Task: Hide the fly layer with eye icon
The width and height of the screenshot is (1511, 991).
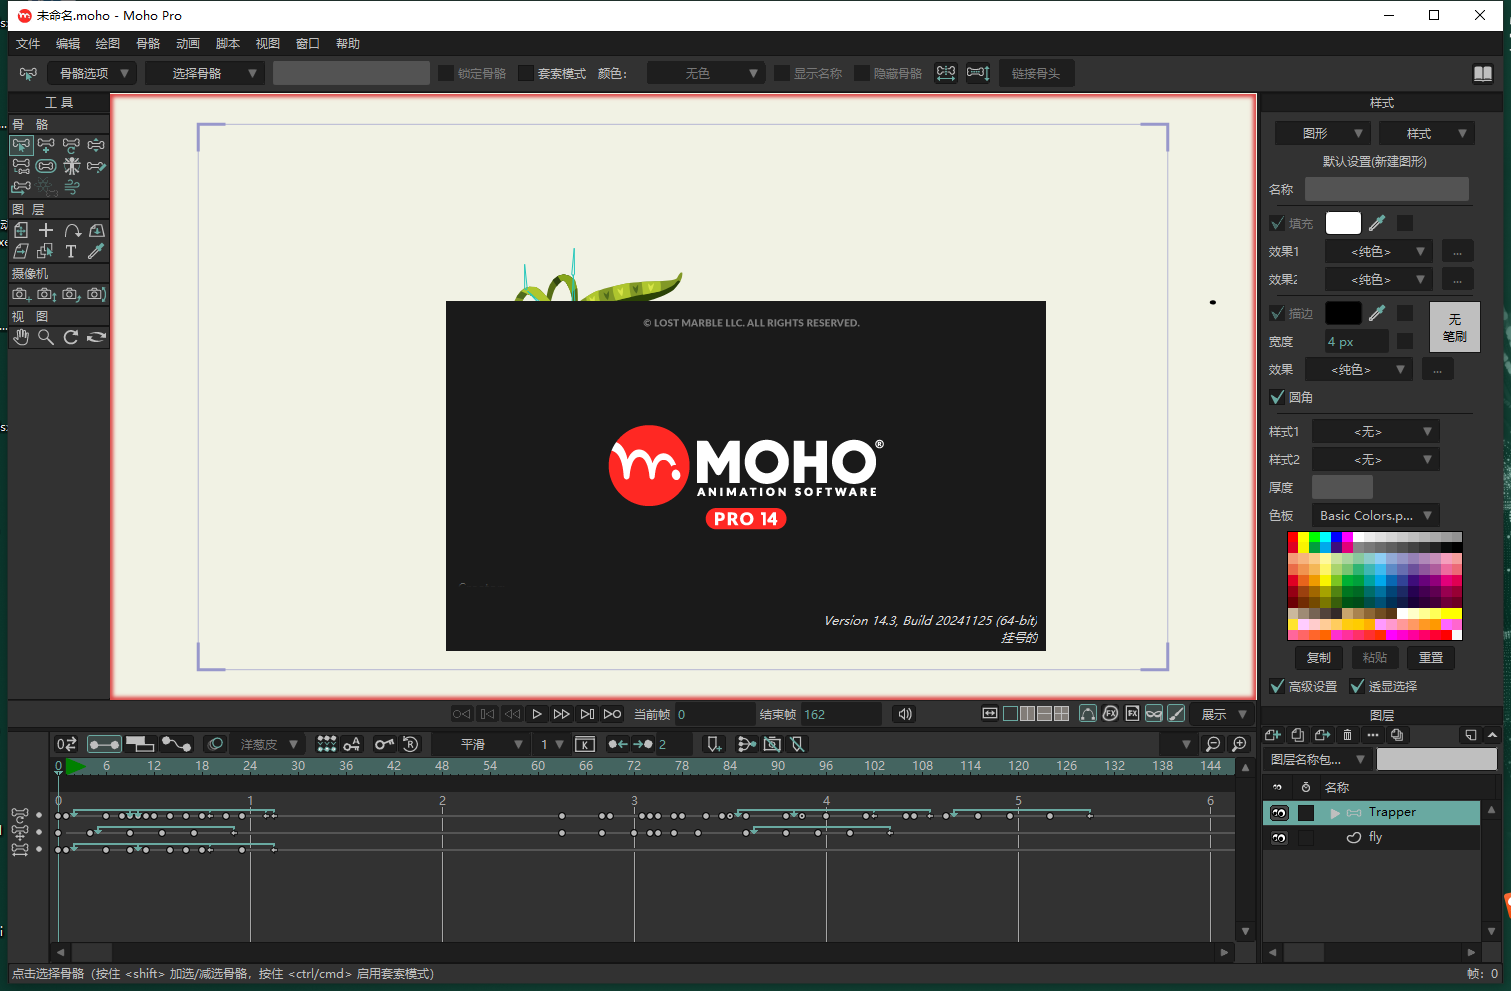Action: 1279,838
